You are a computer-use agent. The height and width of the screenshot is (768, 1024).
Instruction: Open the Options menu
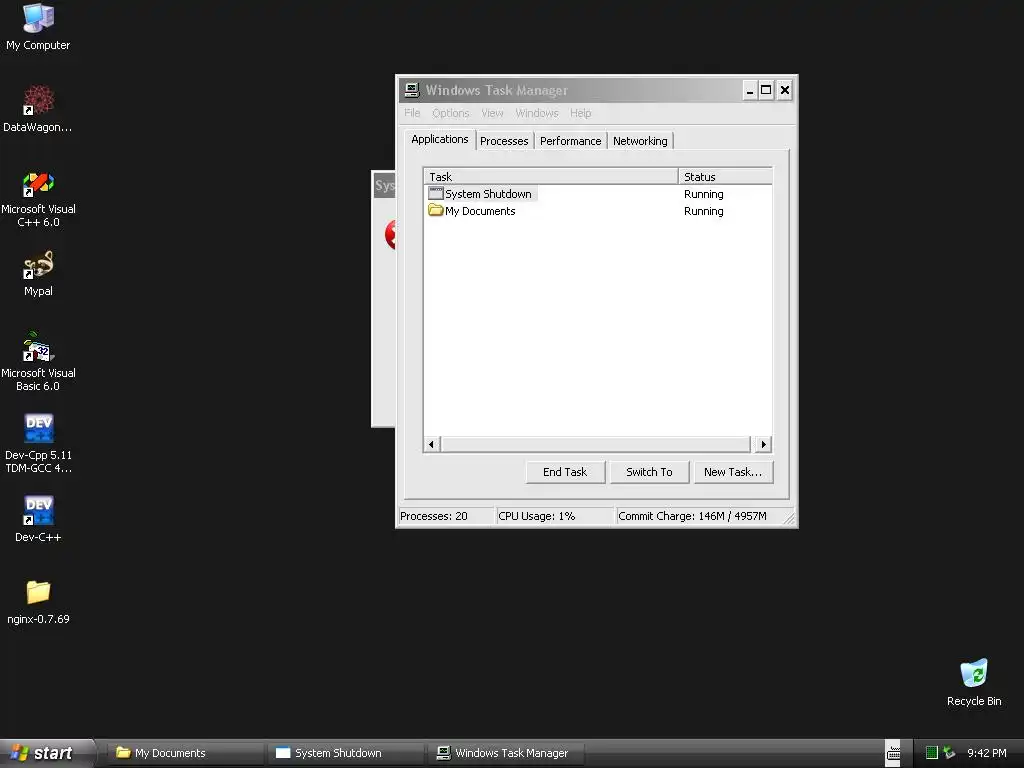(x=451, y=113)
